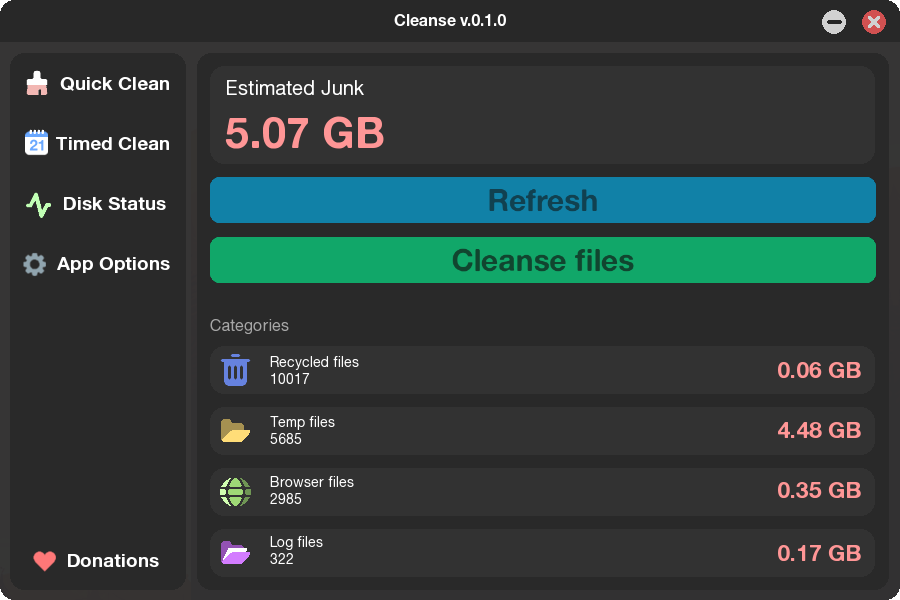The width and height of the screenshot is (900, 600).
Task: Click the Temp files folder icon
Action: [x=235, y=430]
